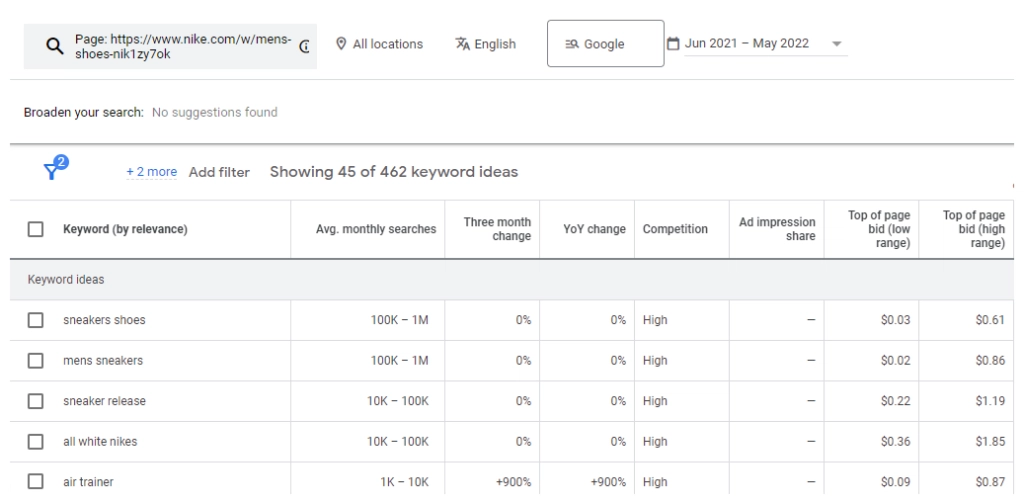Click the 1K – 10K value for air trainer
Image resolution: width=1024 pixels, height=504 pixels.
point(404,482)
